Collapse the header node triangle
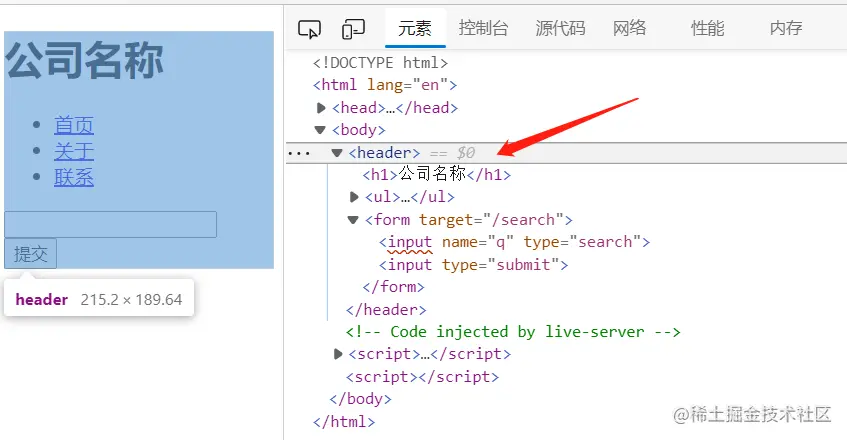The image size is (847, 440). pos(337,153)
